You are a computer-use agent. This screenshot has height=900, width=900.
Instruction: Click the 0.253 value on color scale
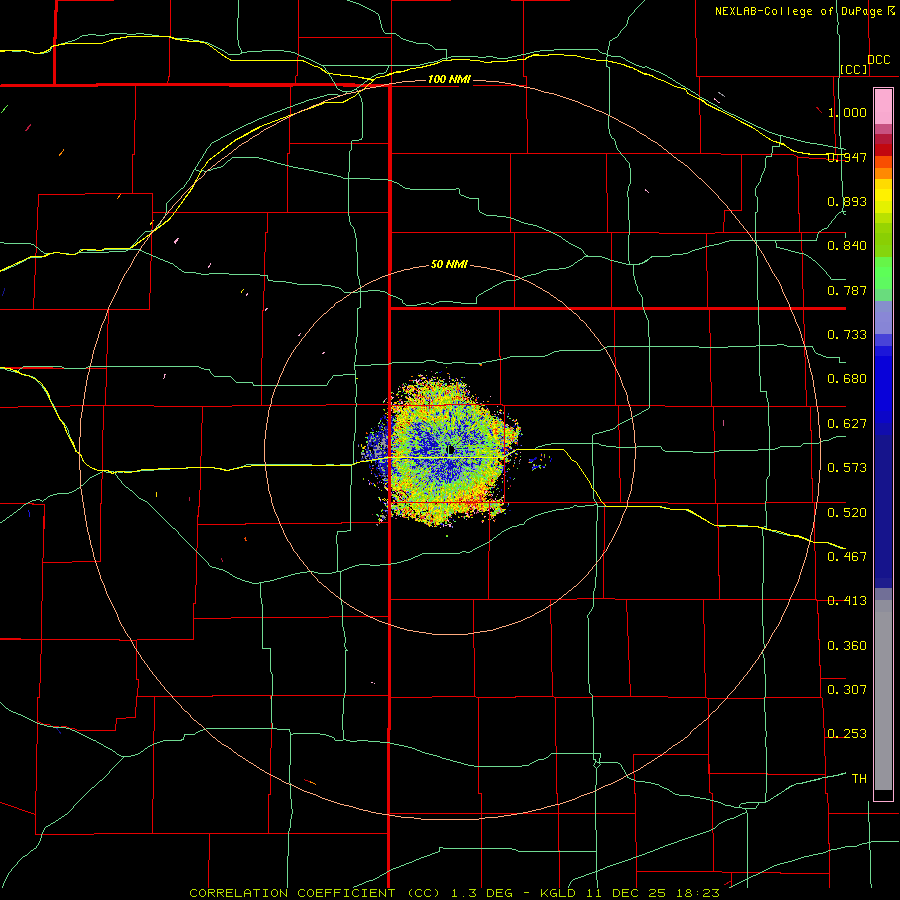point(847,734)
